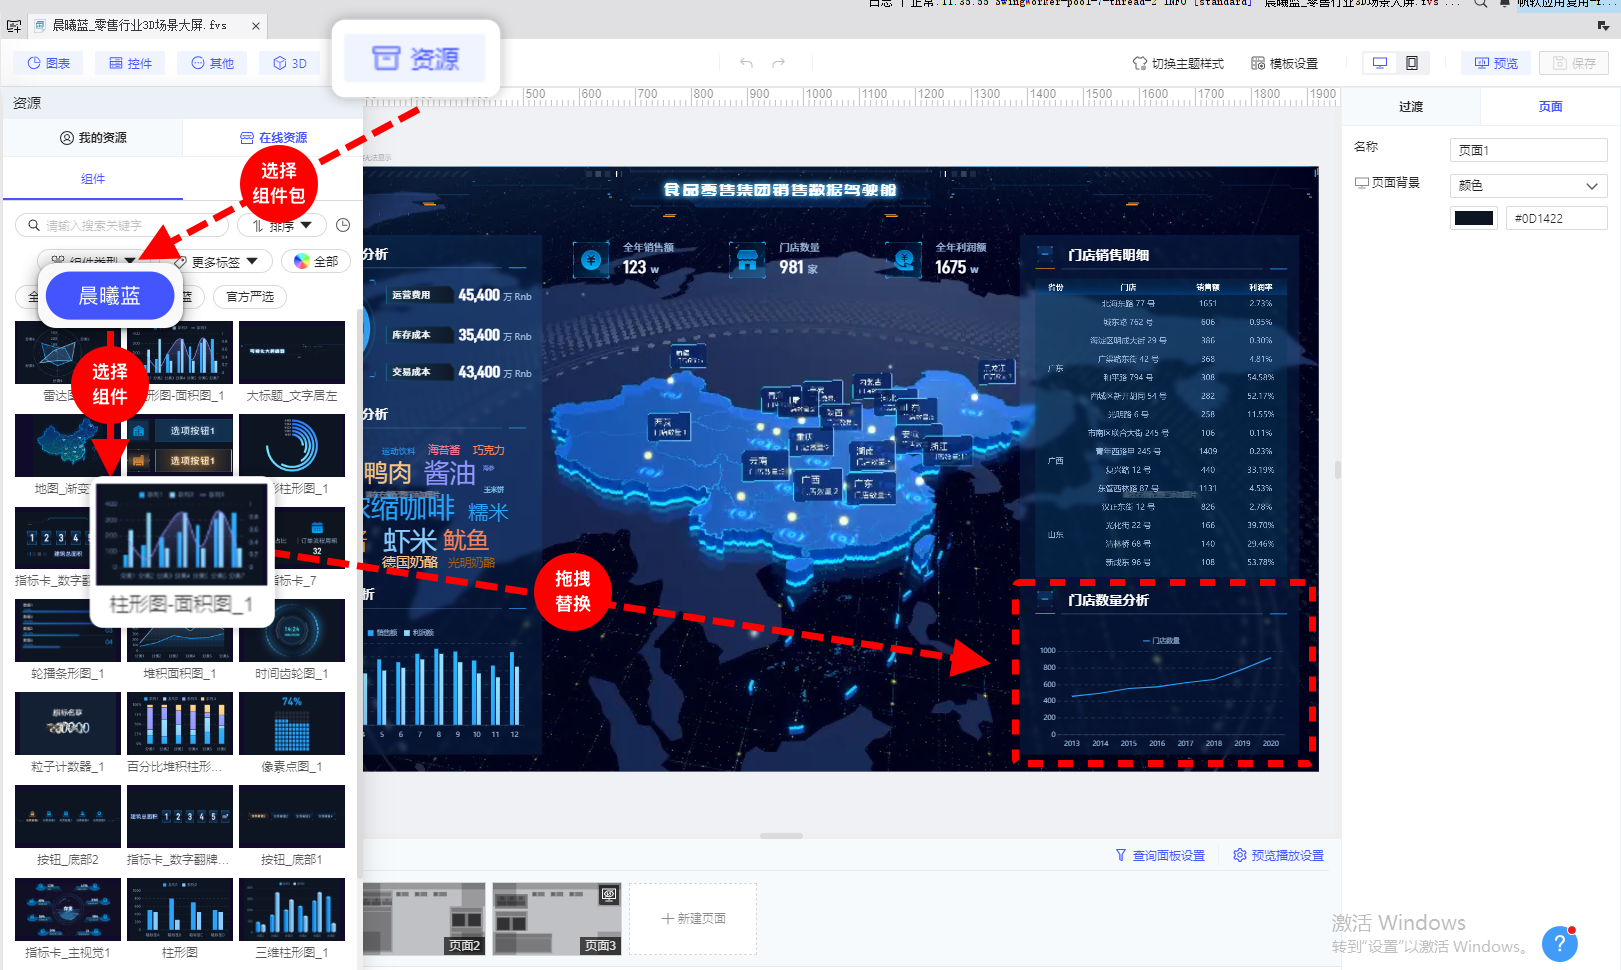Viewport: 1621px width, 970px height.
Task: Open 预览播放设置 preview playback settings
Action: coord(1278,855)
